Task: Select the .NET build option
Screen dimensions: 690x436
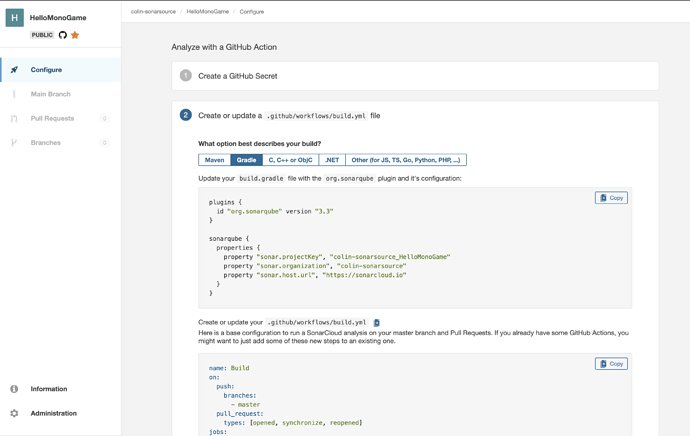Action: tap(332, 160)
